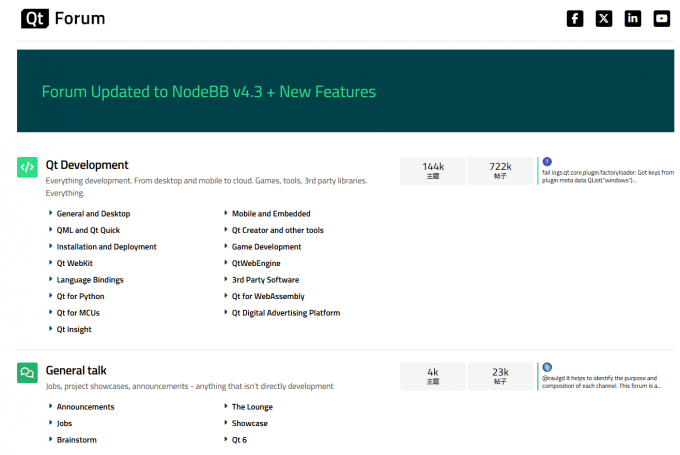Open the X (Twitter) social icon
The width and height of the screenshot is (680, 455).
(604, 18)
